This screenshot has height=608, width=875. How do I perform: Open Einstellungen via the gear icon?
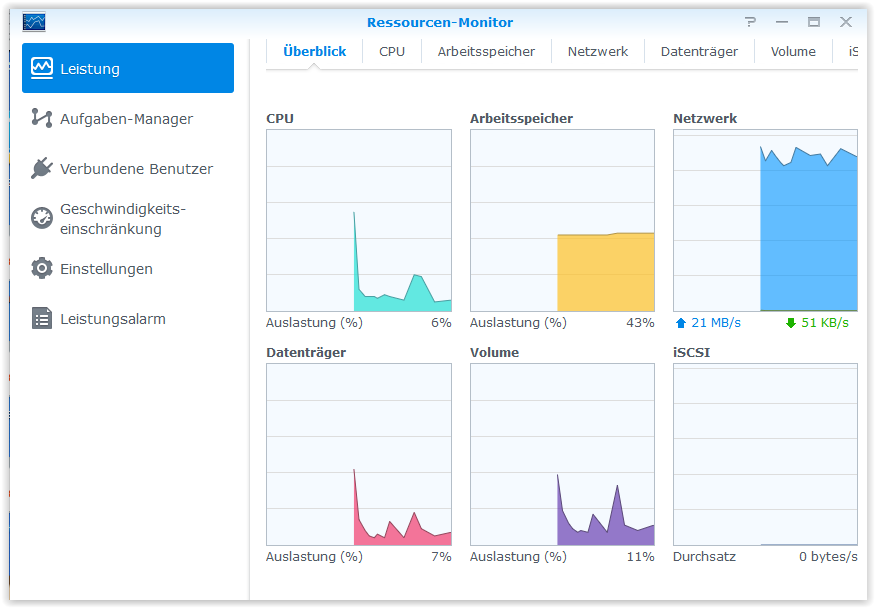tap(42, 268)
